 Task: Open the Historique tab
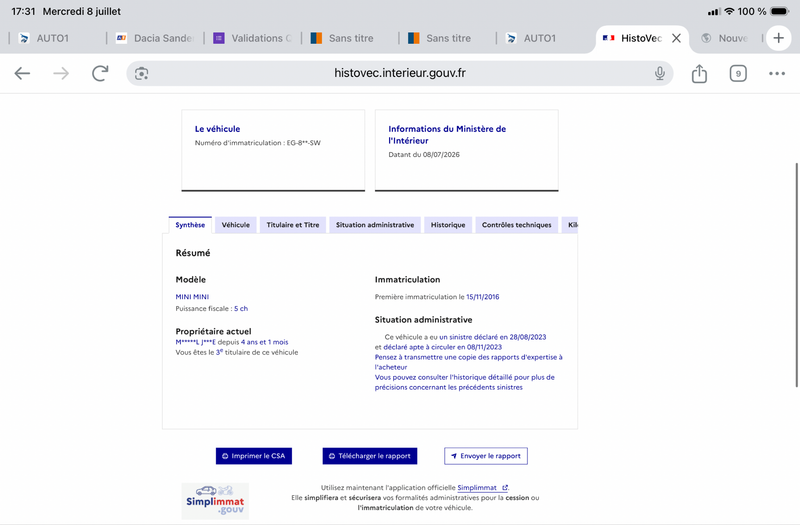[448, 225]
